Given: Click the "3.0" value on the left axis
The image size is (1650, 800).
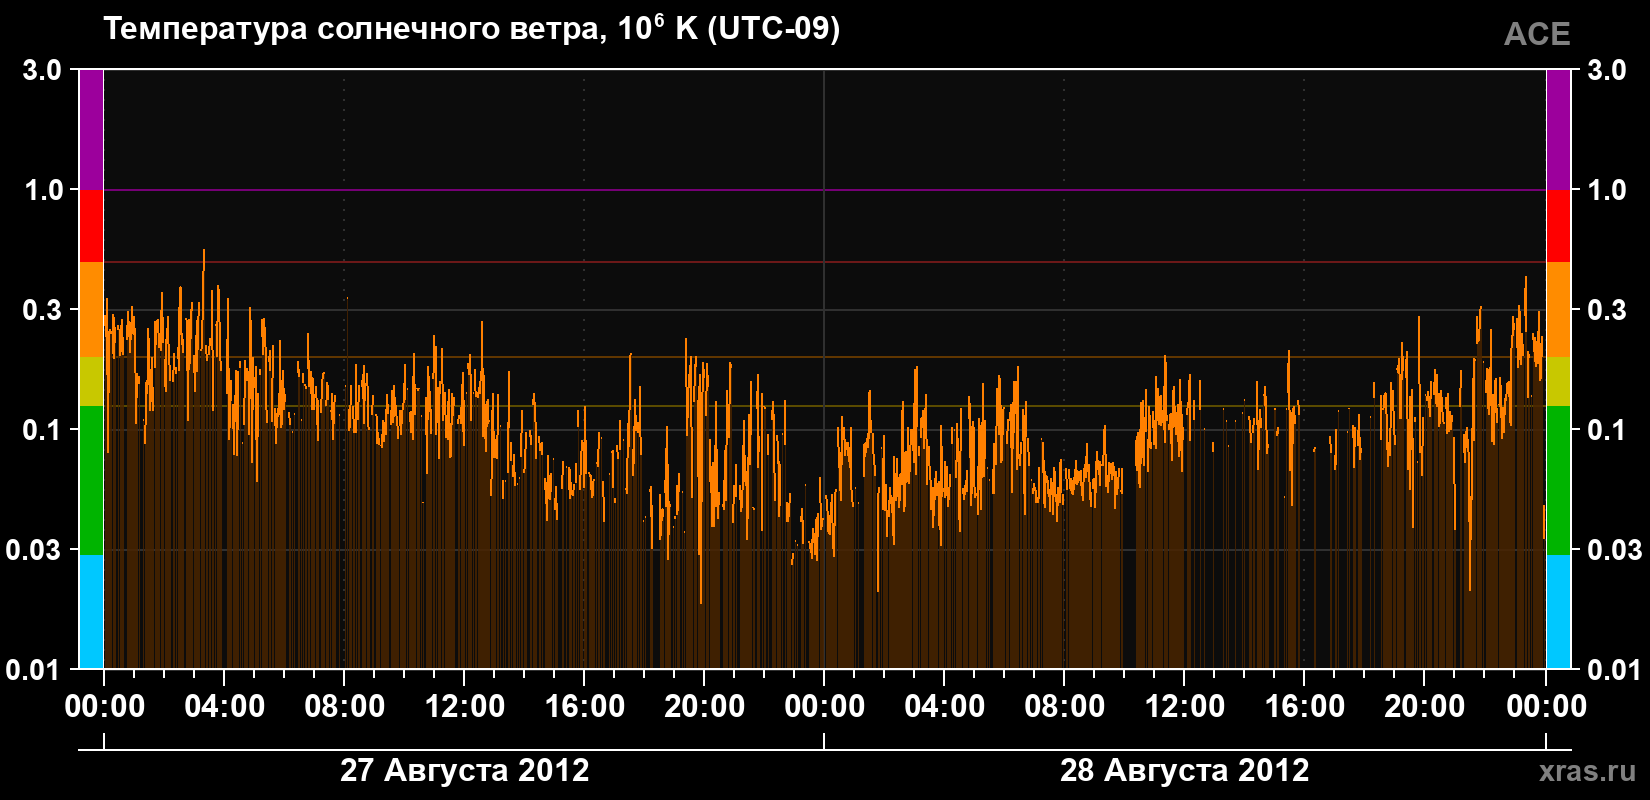Looking at the screenshot, I should [43, 70].
